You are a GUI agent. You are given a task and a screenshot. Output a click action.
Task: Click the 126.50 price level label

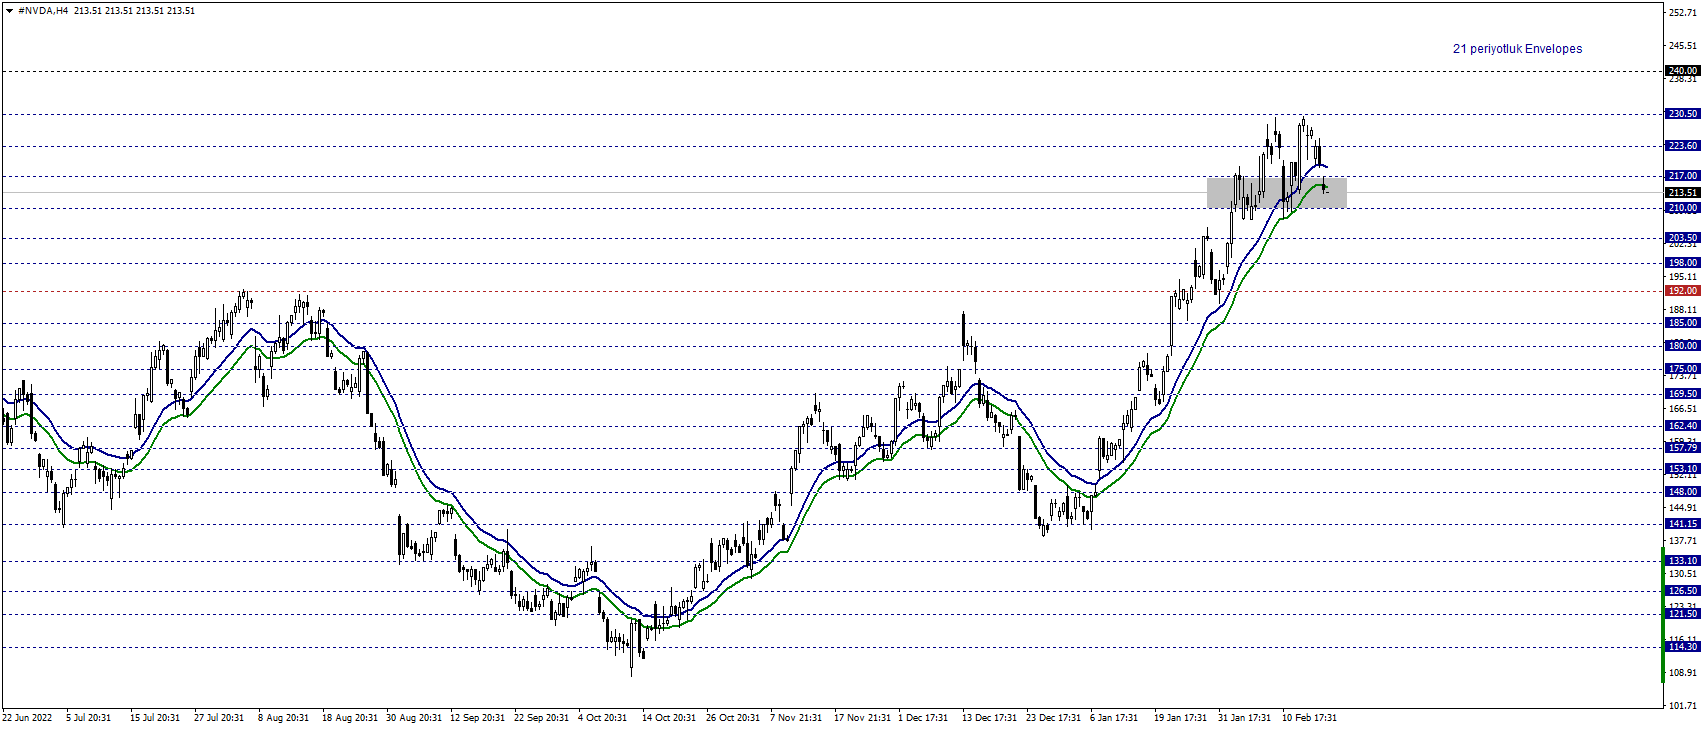(1682, 591)
